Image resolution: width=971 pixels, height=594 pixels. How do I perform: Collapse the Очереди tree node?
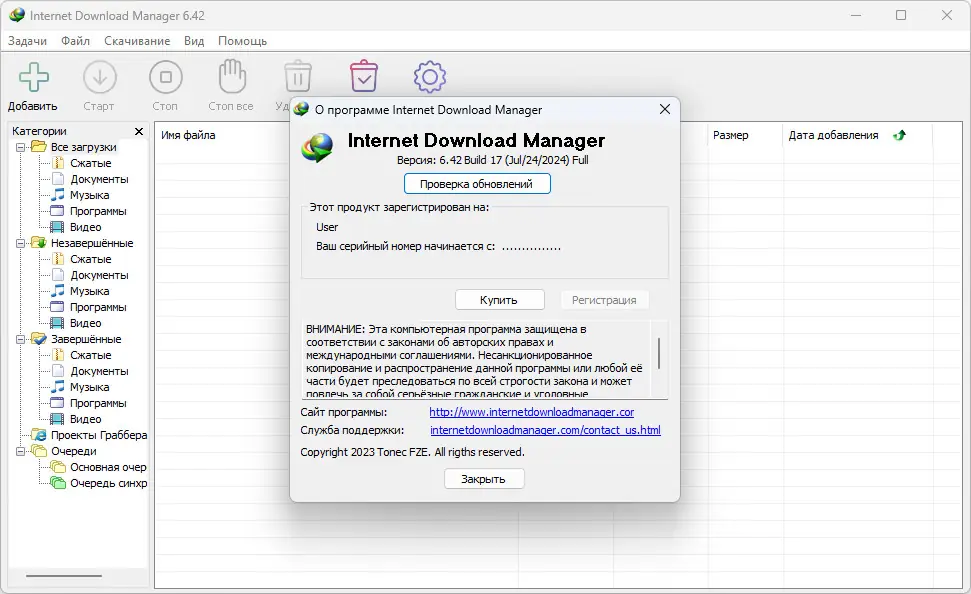pyautogui.click(x=20, y=452)
